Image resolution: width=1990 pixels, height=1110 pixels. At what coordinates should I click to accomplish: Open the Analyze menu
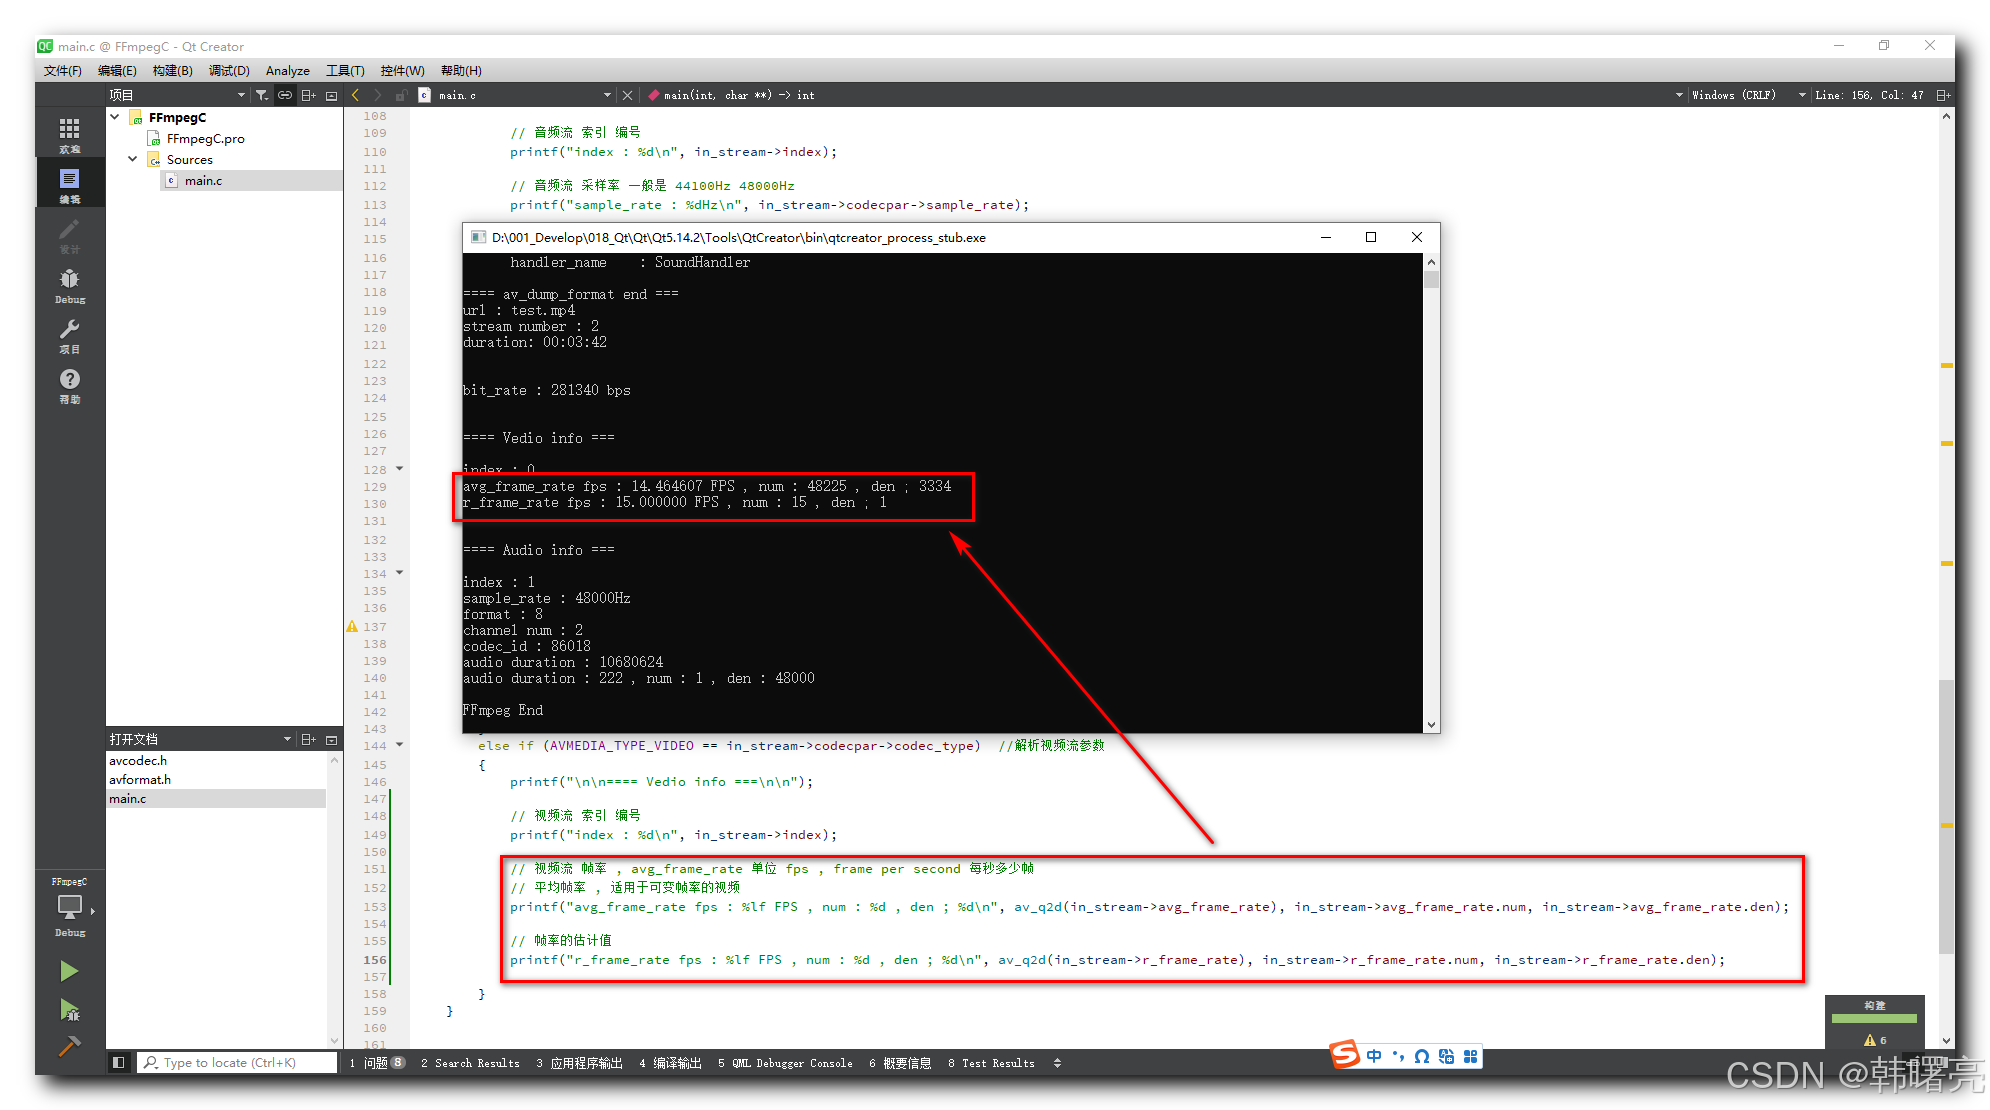(x=287, y=71)
